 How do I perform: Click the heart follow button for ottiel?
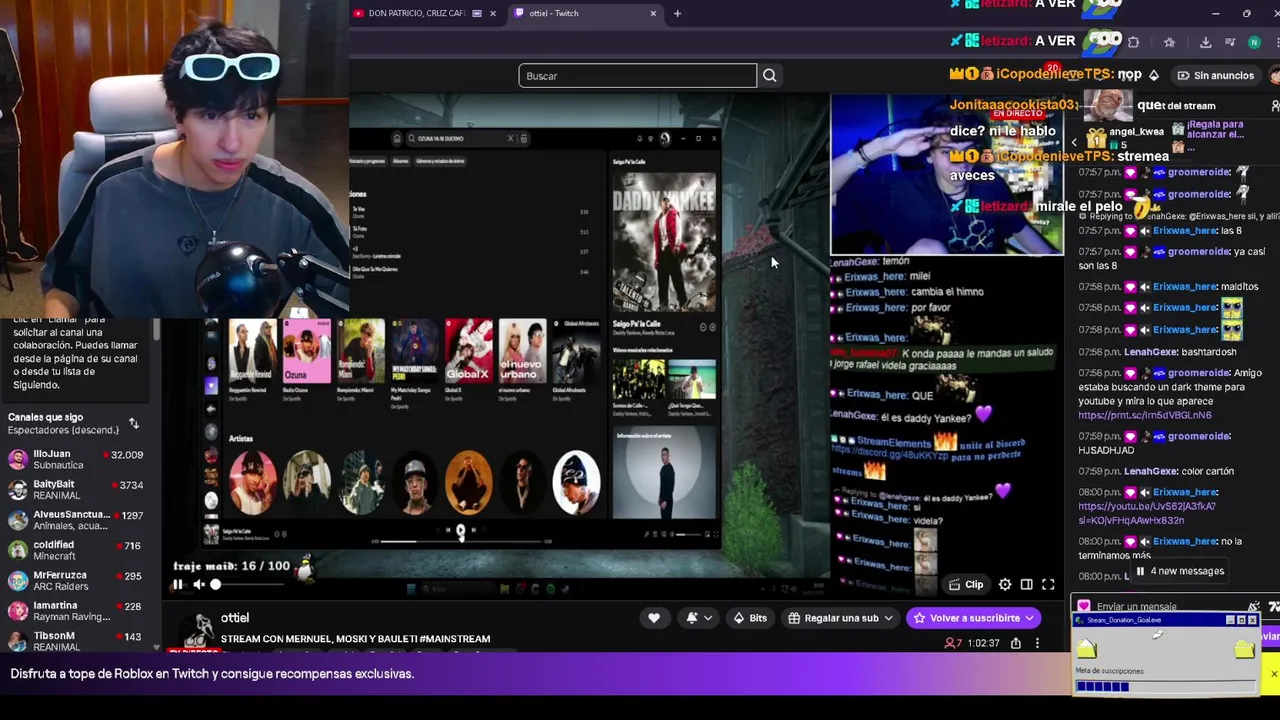pyautogui.click(x=654, y=618)
